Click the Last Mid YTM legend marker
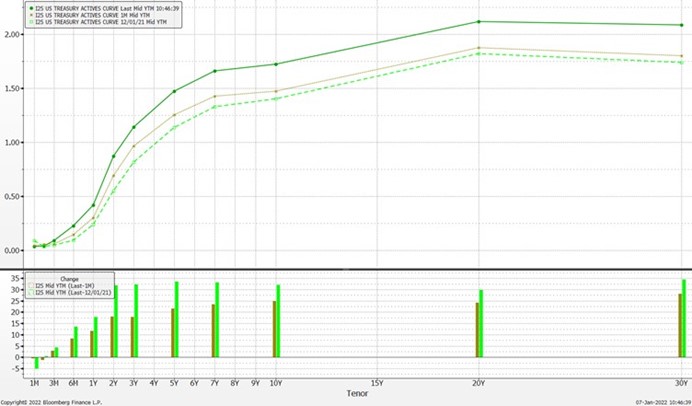The image size is (692, 406). click(33, 6)
